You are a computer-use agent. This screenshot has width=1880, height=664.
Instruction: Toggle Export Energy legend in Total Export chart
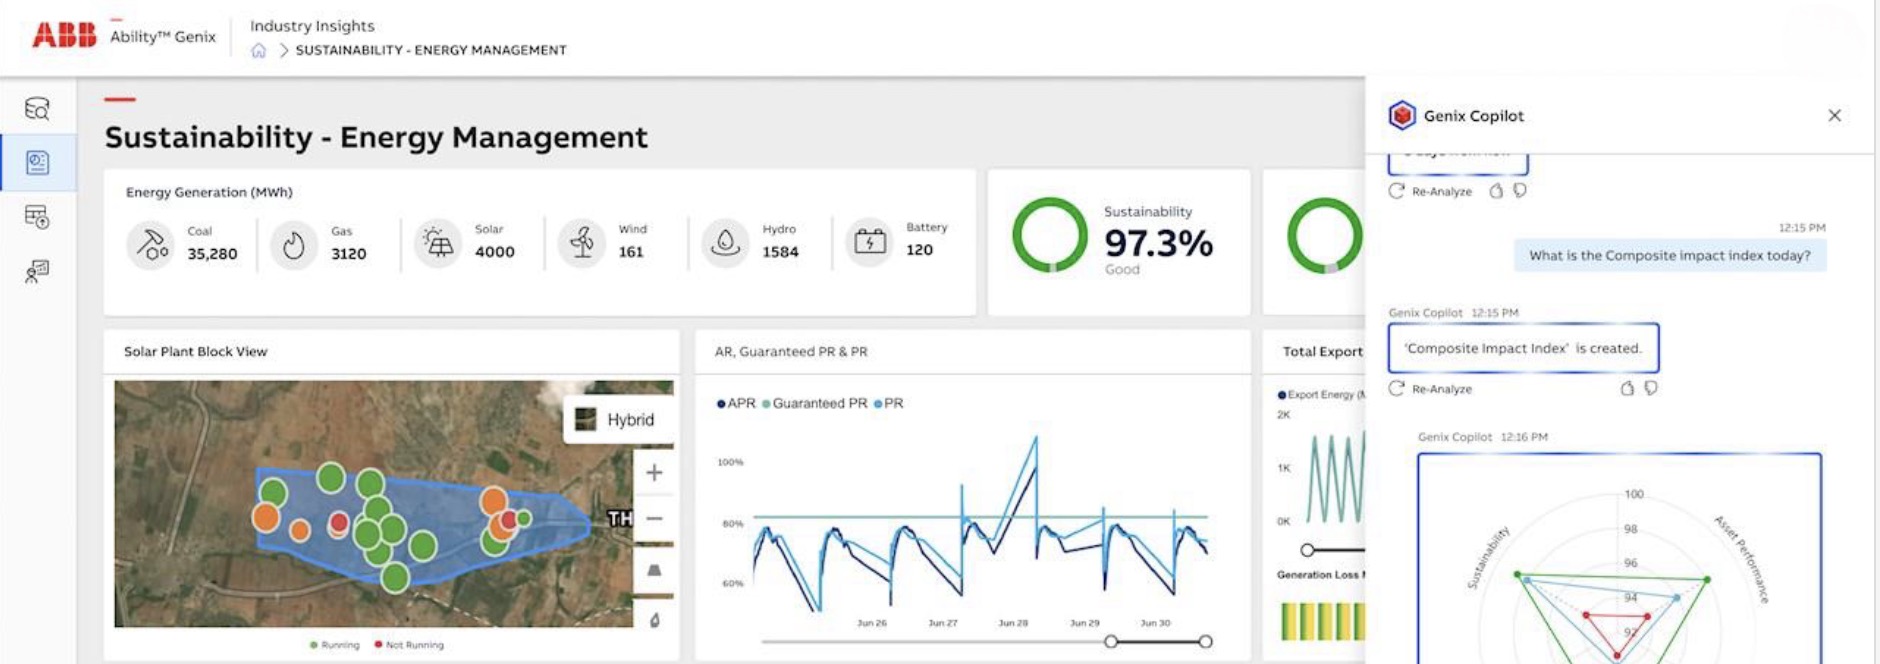click(1321, 395)
